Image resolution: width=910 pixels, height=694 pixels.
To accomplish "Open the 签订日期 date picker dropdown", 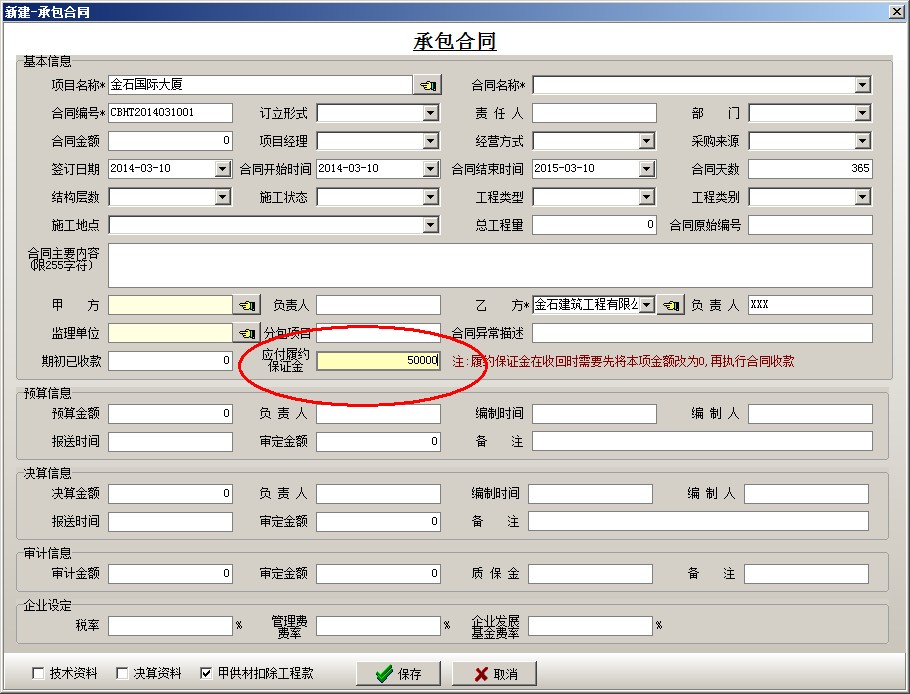I will (223, 169).
